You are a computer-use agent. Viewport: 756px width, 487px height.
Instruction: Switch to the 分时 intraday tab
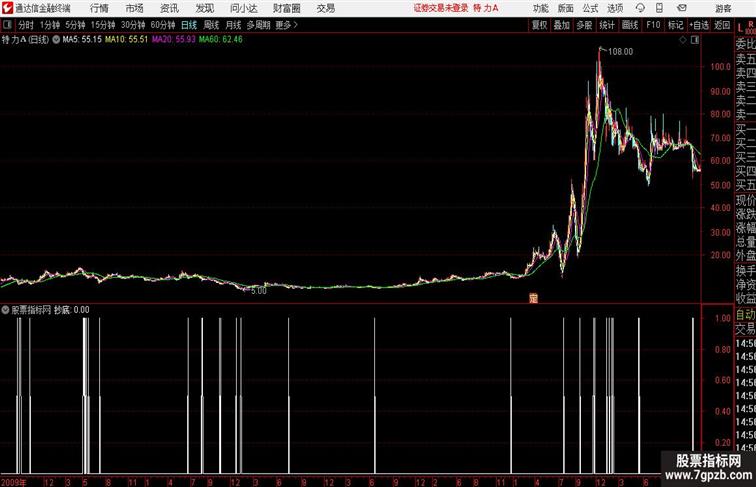[26, 25]
